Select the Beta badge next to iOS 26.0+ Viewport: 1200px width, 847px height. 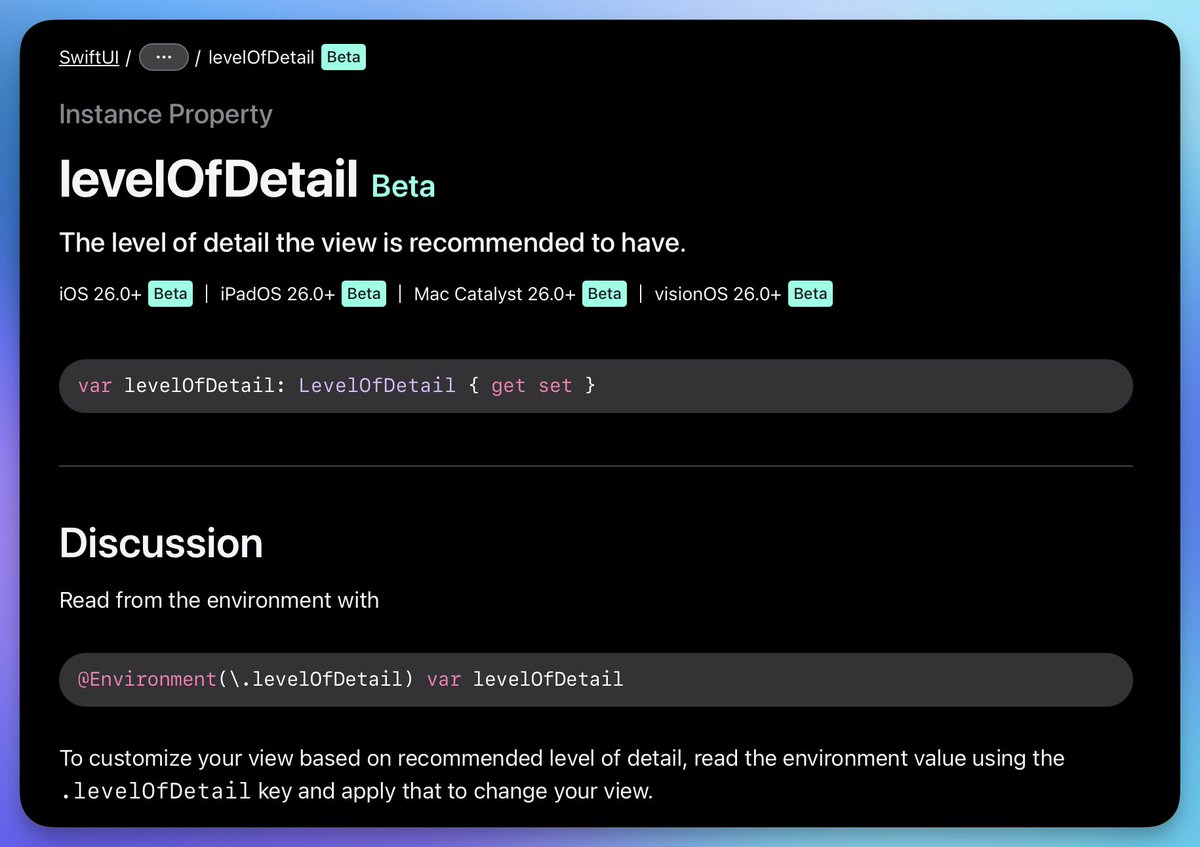tap(170, 293)
